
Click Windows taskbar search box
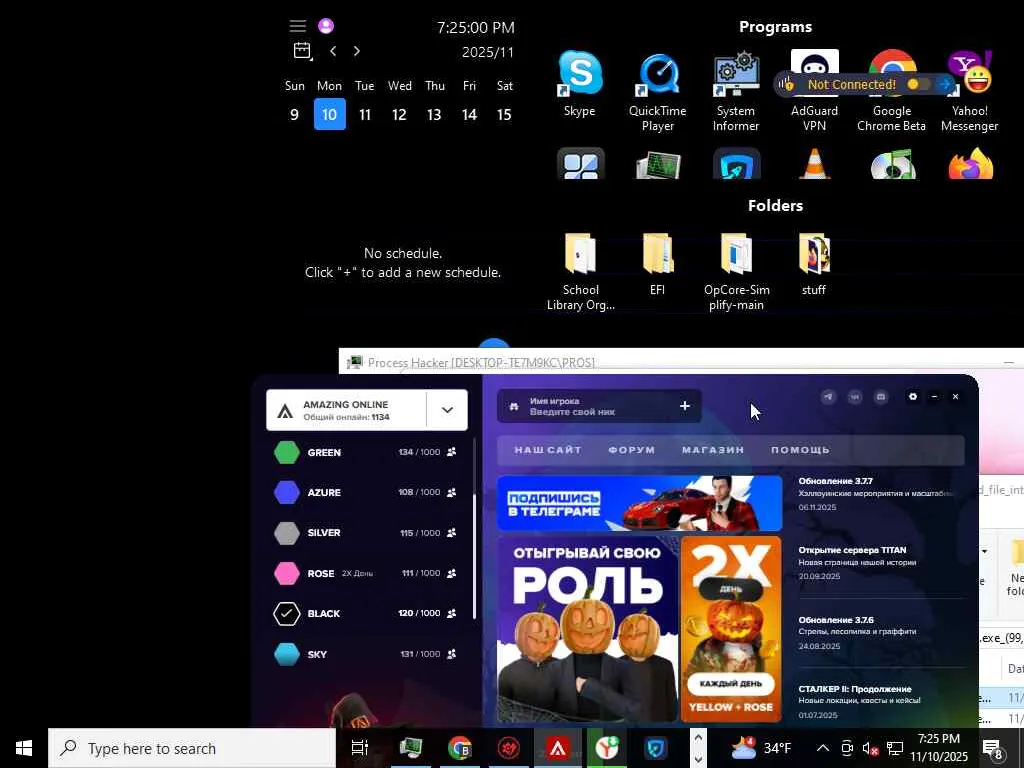click(192, 748)
